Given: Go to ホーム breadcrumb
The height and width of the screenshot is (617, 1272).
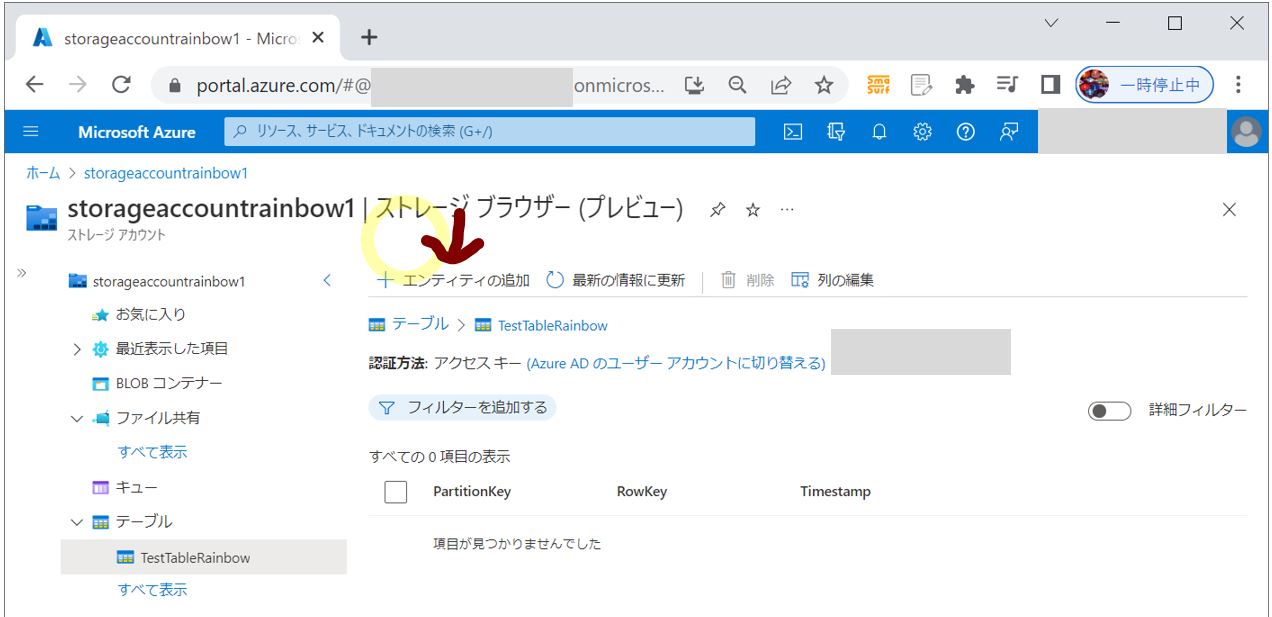Looking at the screenshot, I should click(x=43, y=173).
